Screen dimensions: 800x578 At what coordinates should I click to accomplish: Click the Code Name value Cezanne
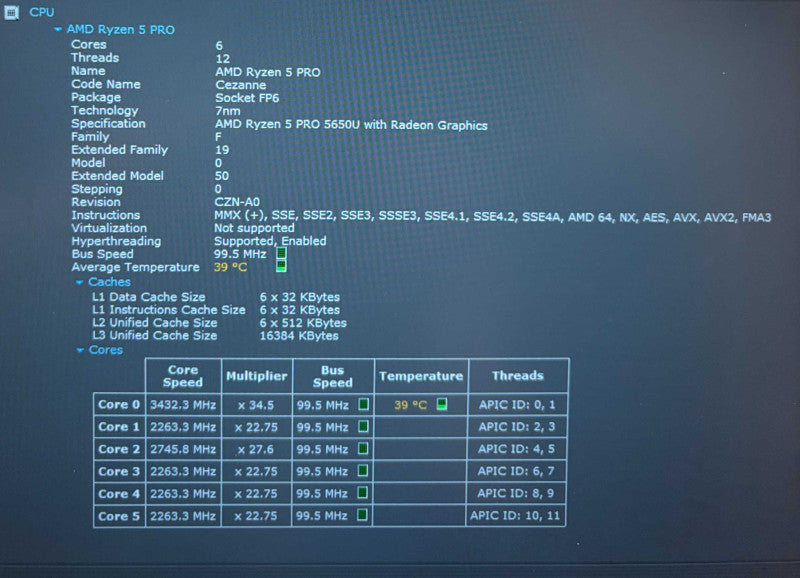coord(240,85)
